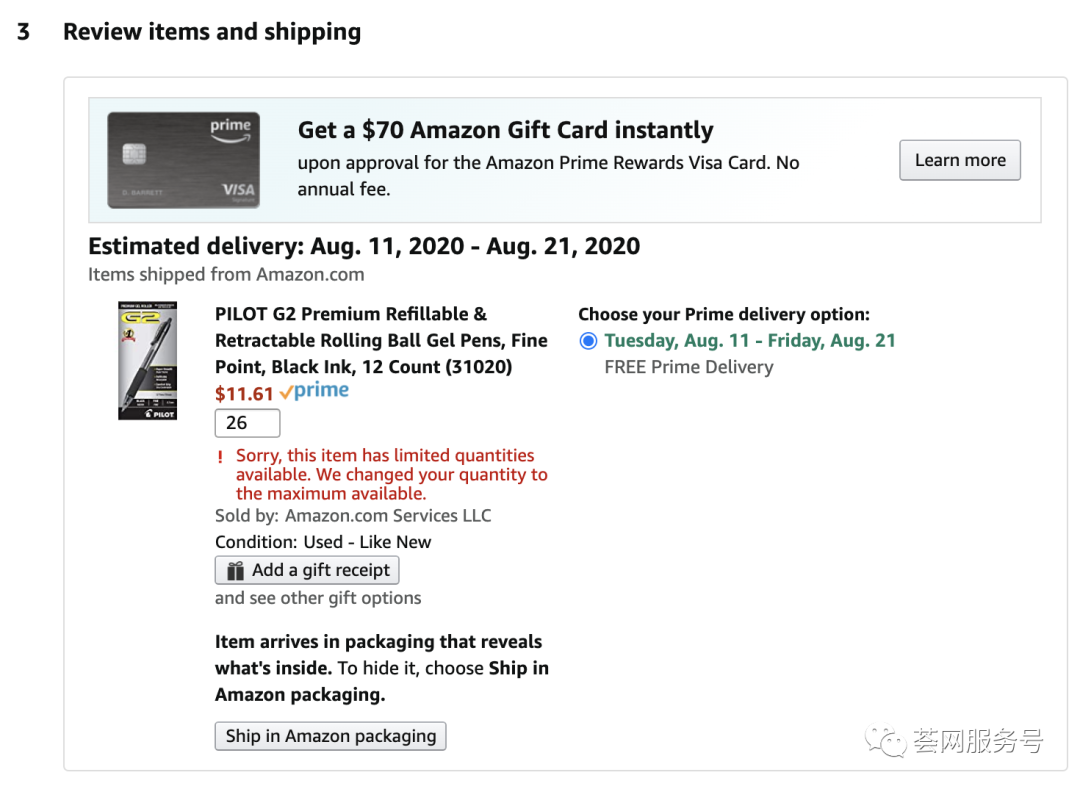1080x789 pixels.
Task: Click the gift box icon
Action: (236, 571)
